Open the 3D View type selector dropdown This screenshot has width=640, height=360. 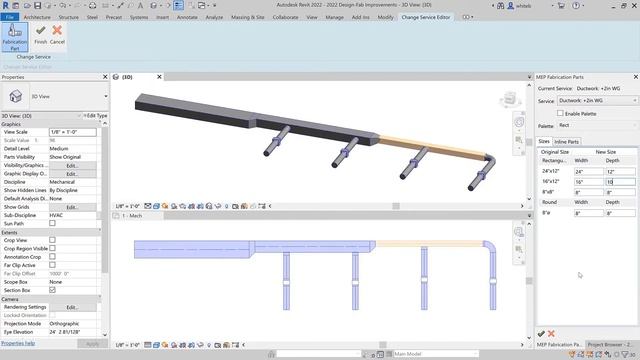106,96
